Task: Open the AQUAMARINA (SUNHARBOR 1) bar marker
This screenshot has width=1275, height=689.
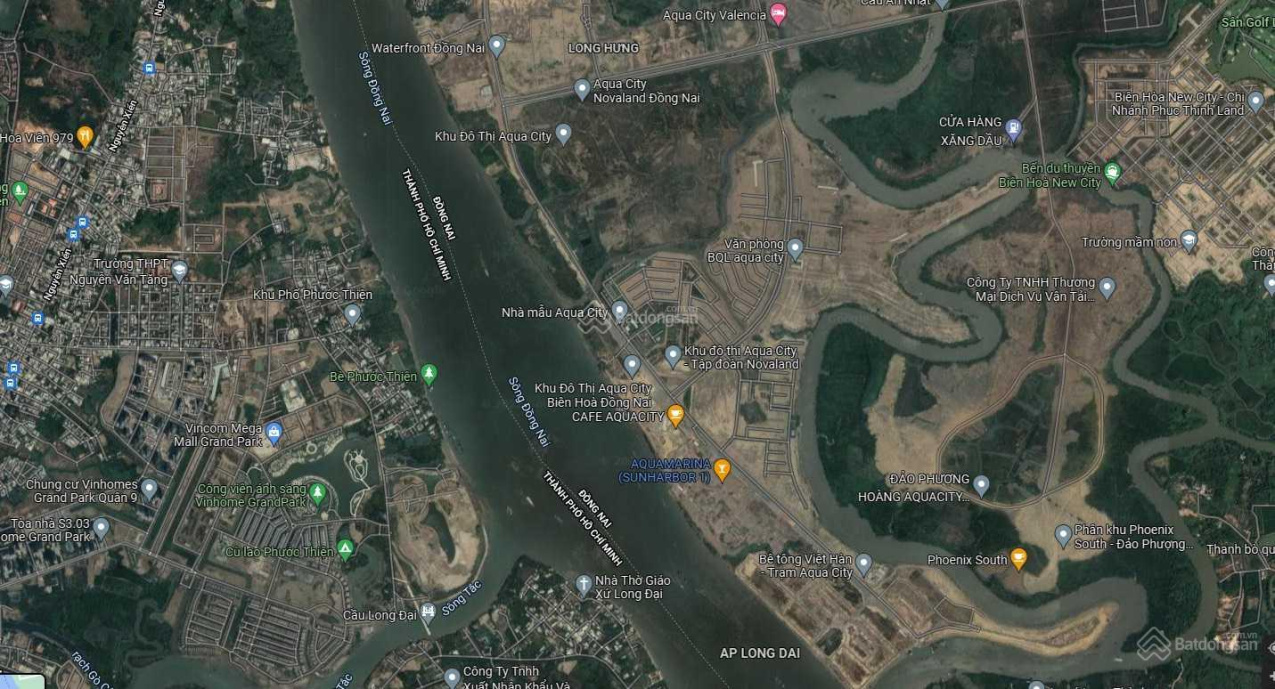Action: tap(722, 468)
